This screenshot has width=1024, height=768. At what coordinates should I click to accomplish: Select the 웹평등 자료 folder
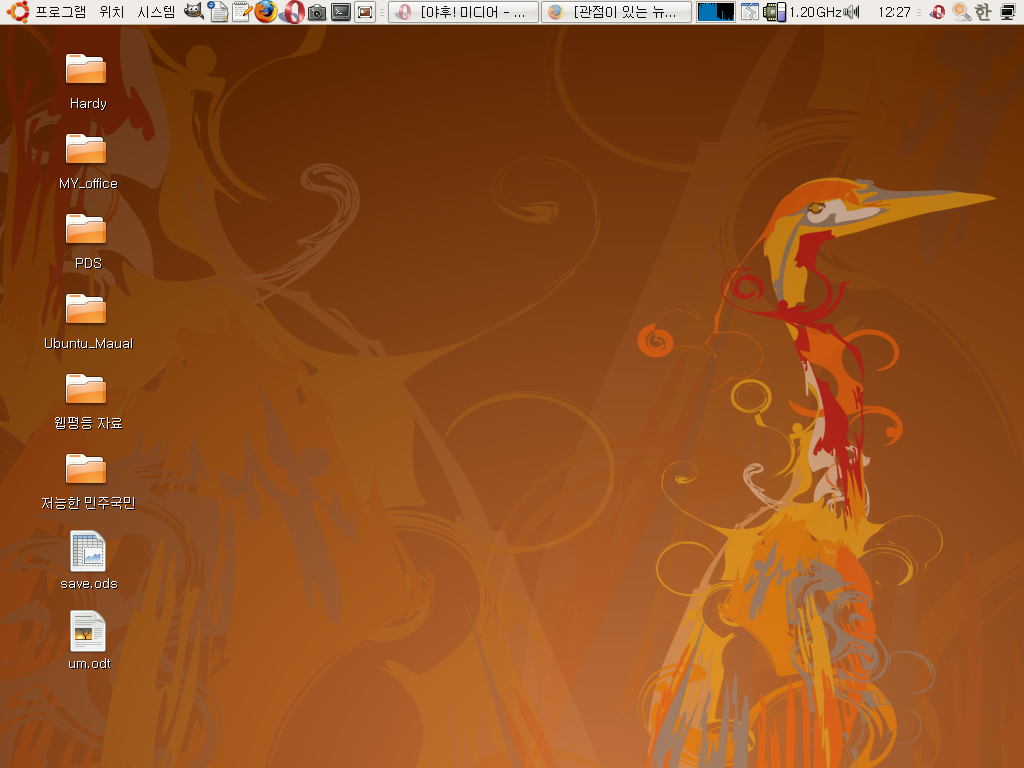88,401
